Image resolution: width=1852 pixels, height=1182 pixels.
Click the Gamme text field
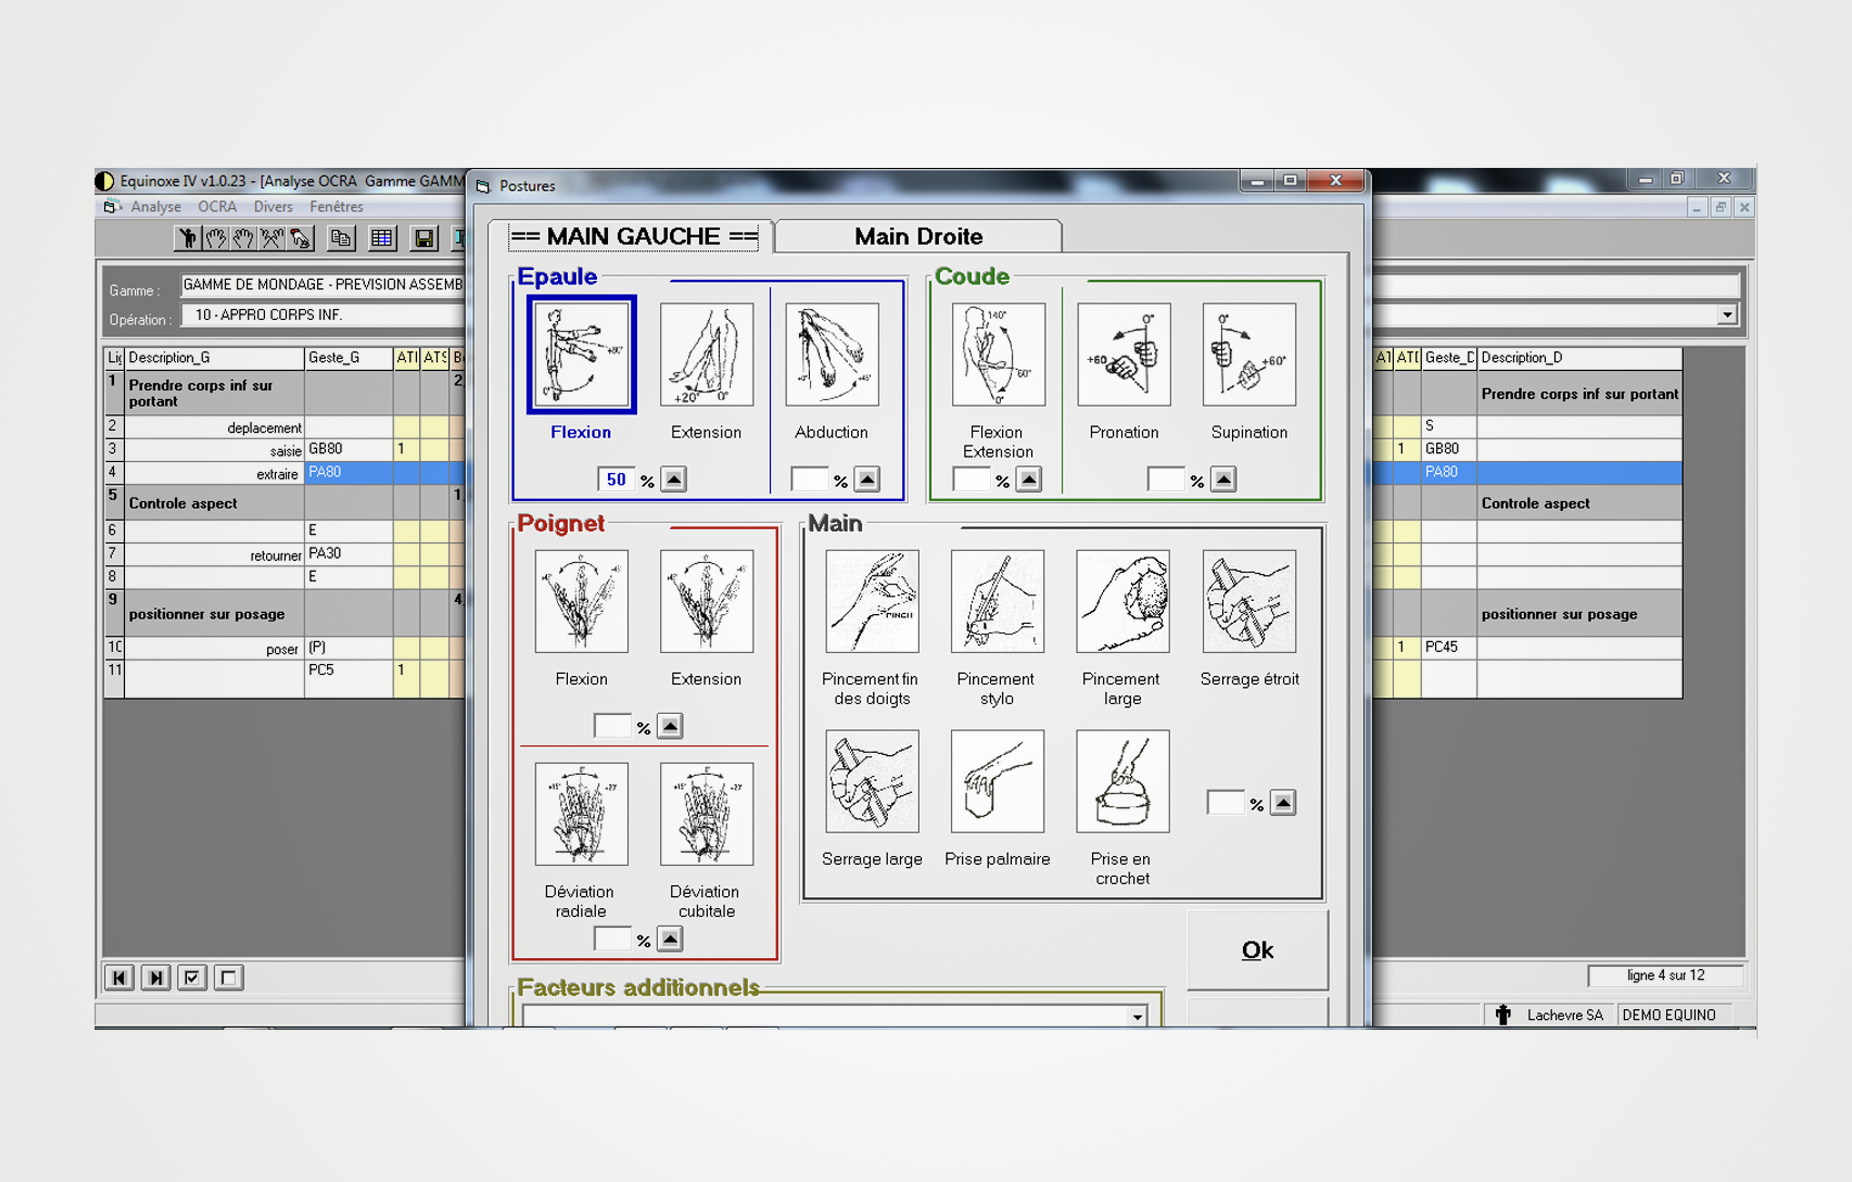[x=322, y=285]
